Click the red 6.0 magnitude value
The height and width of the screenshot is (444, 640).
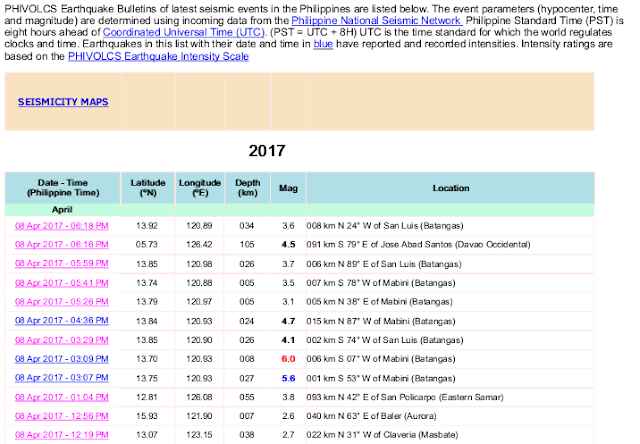pos(288,359)
